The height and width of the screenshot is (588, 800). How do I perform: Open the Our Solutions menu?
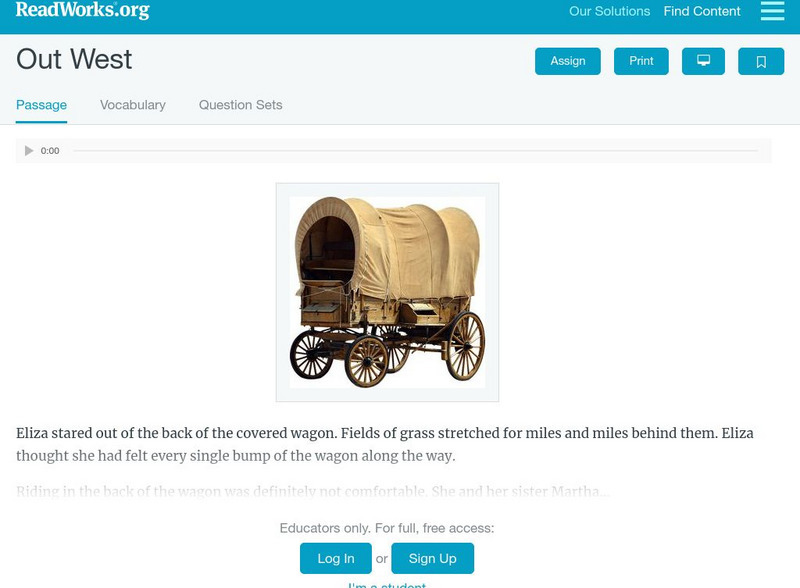tap(609, 12)
